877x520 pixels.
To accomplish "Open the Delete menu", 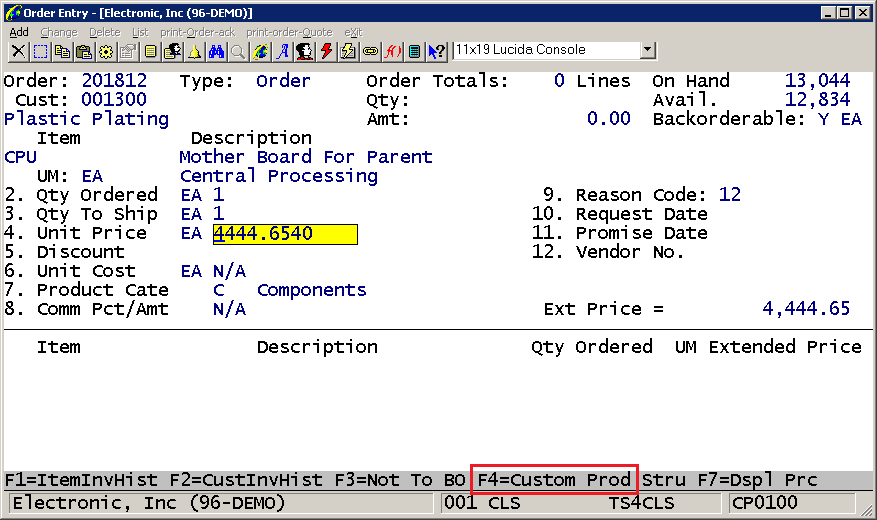I will (105, 32).
